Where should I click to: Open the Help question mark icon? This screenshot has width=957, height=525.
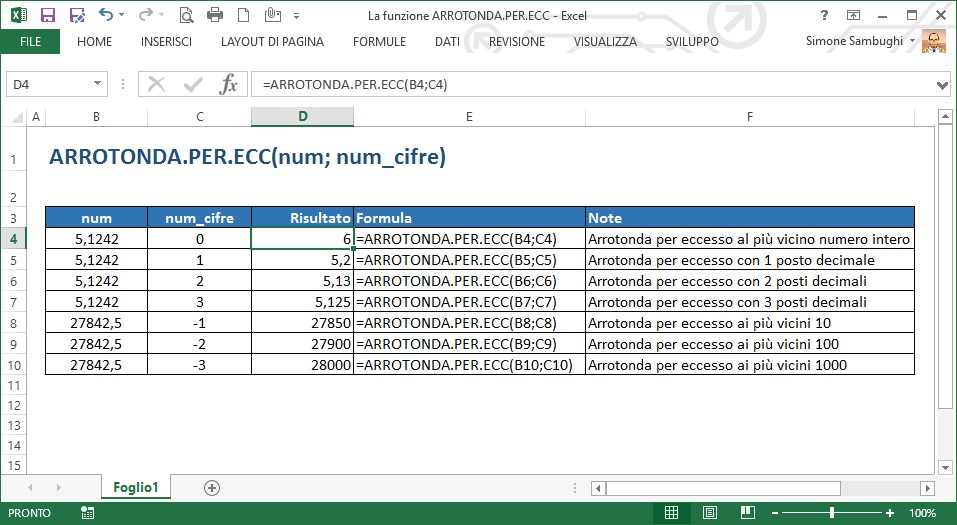(x=825, y=15)
